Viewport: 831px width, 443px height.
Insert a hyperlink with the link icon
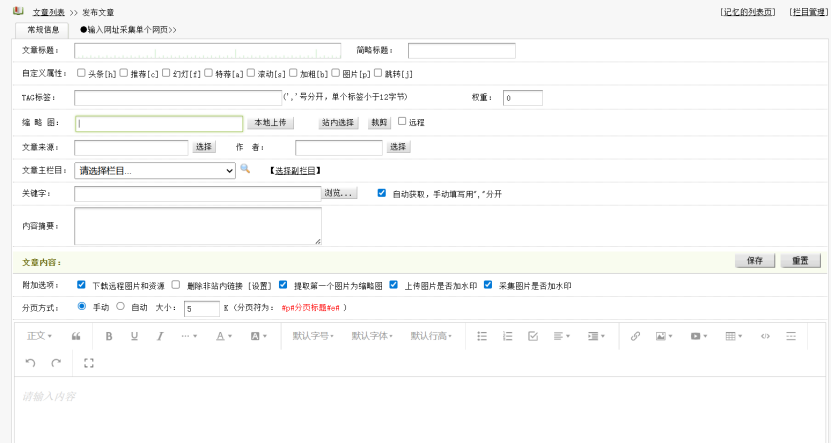pos(635,336)
